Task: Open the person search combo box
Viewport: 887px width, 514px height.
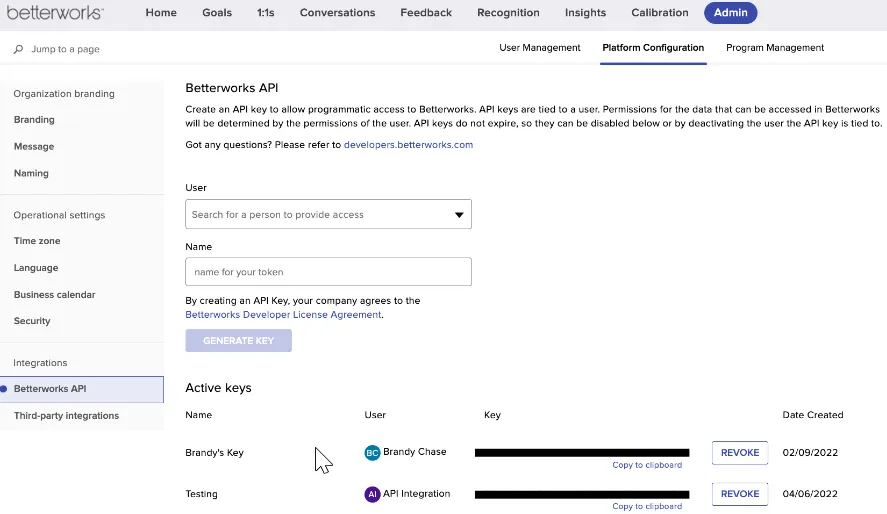Action: click(x=328, y=214)
